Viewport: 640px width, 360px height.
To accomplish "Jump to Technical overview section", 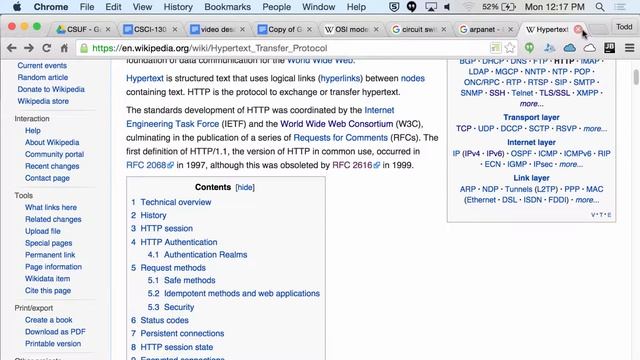I will (x=176, y=202).
